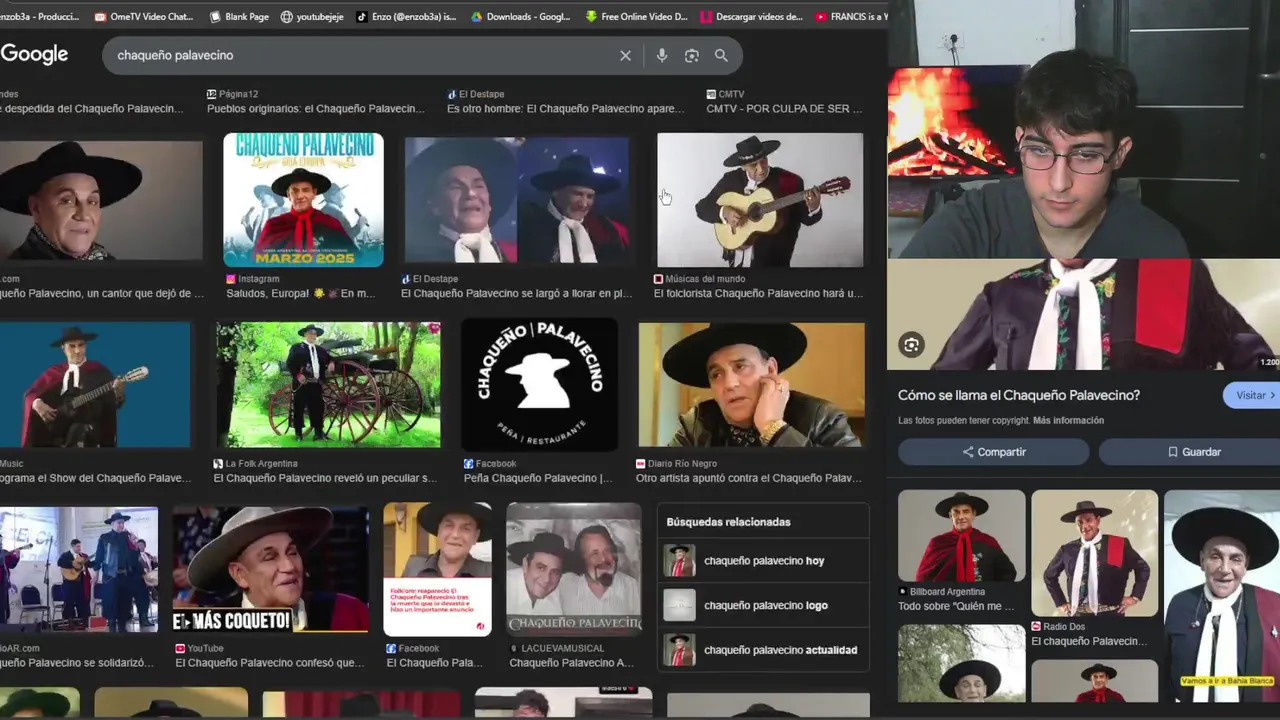Viewport: 1280px width, 720px height.
Task: Open related search 'chaqueño palavecino logo'
Action: coord(764,605)
